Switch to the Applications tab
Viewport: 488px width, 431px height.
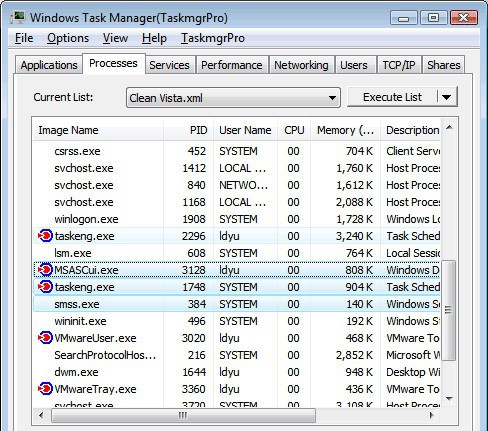(49, 65)
